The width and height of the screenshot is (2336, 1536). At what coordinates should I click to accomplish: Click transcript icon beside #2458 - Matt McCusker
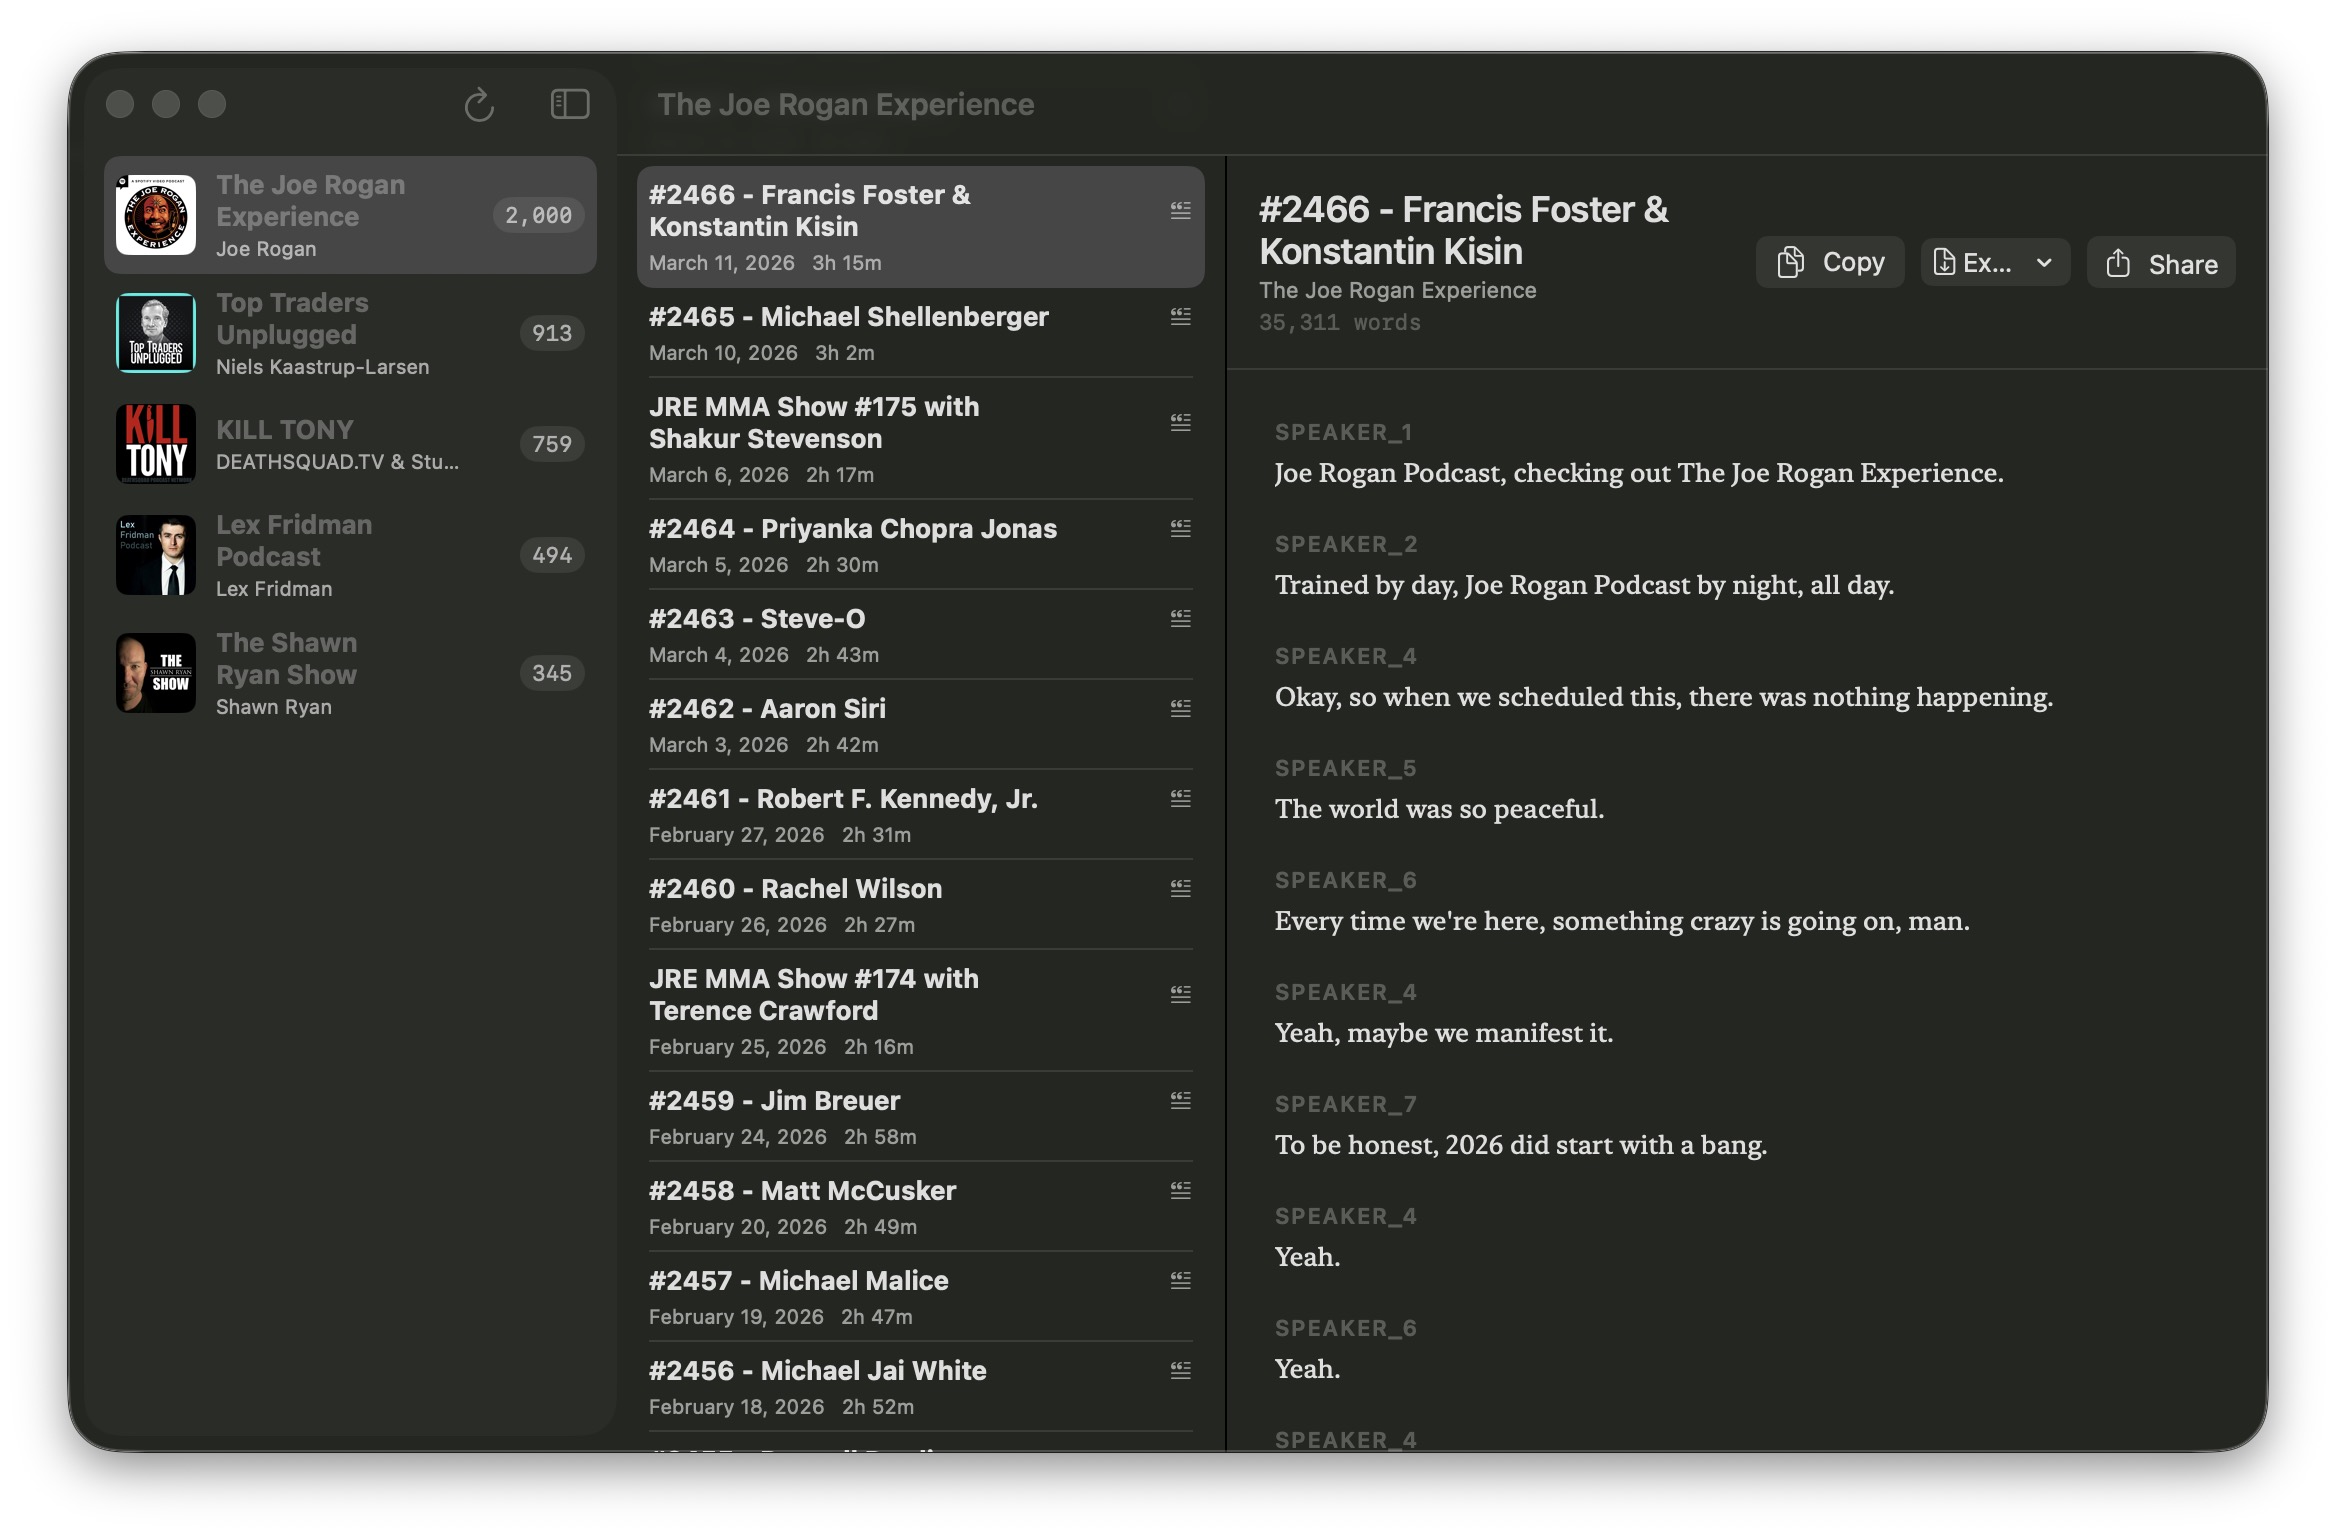1180,1190
